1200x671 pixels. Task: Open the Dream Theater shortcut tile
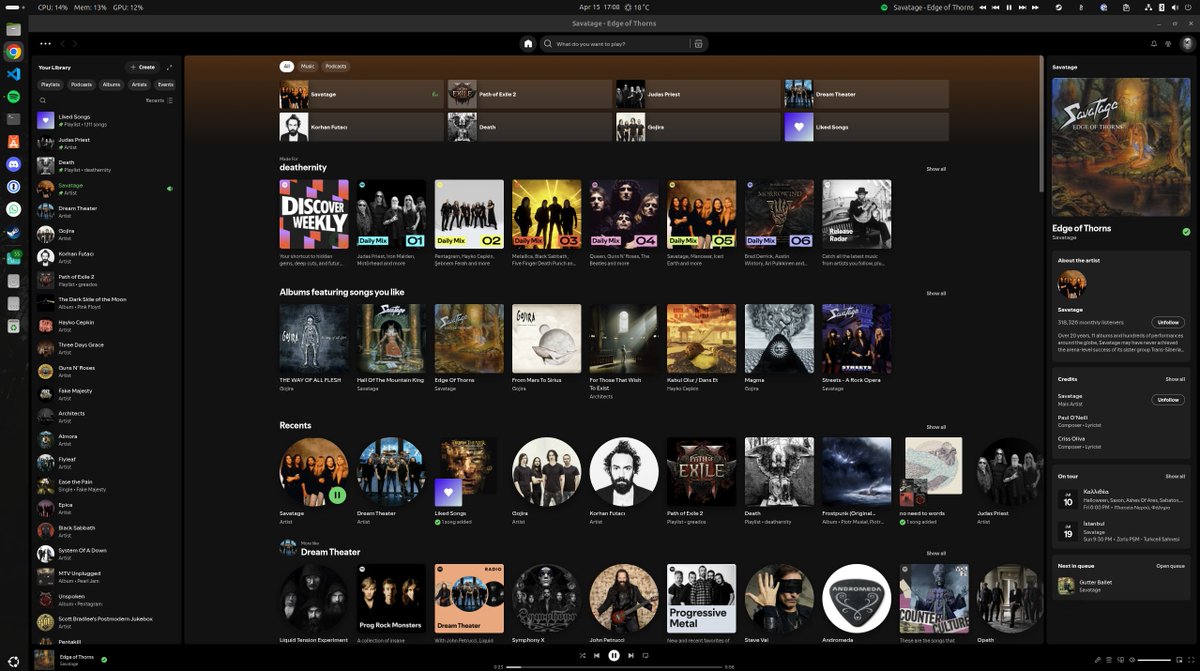pos(866,94)
